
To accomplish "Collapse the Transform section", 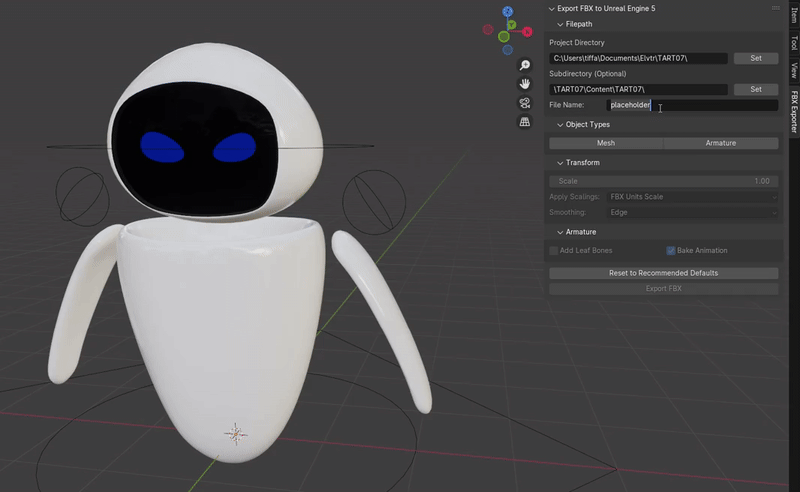I will pyautogui.click(x=560, y=163).
